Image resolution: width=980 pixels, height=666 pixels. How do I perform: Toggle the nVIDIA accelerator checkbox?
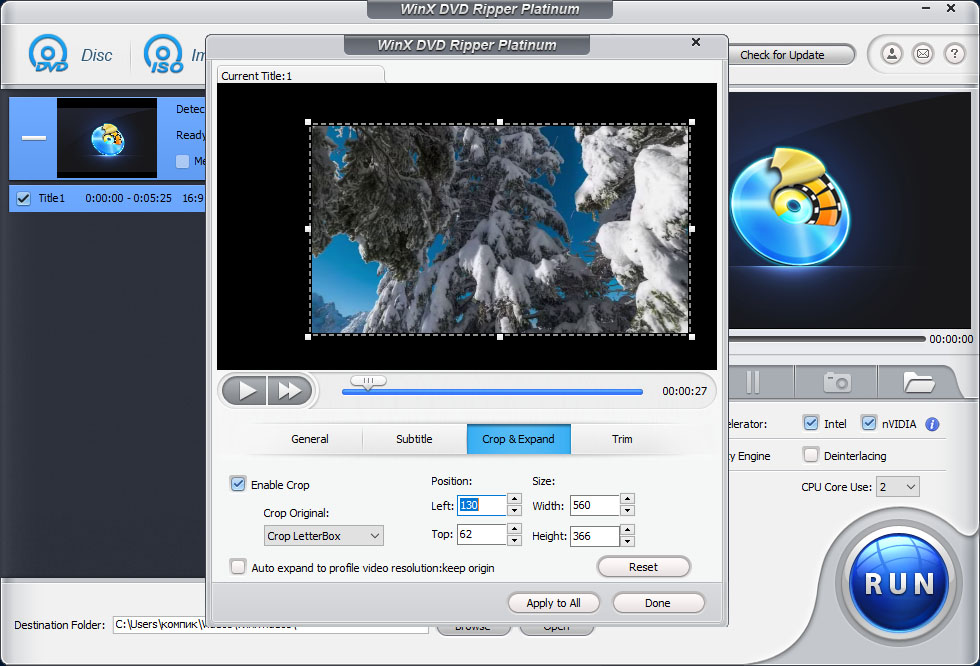[x=869, y=424]
